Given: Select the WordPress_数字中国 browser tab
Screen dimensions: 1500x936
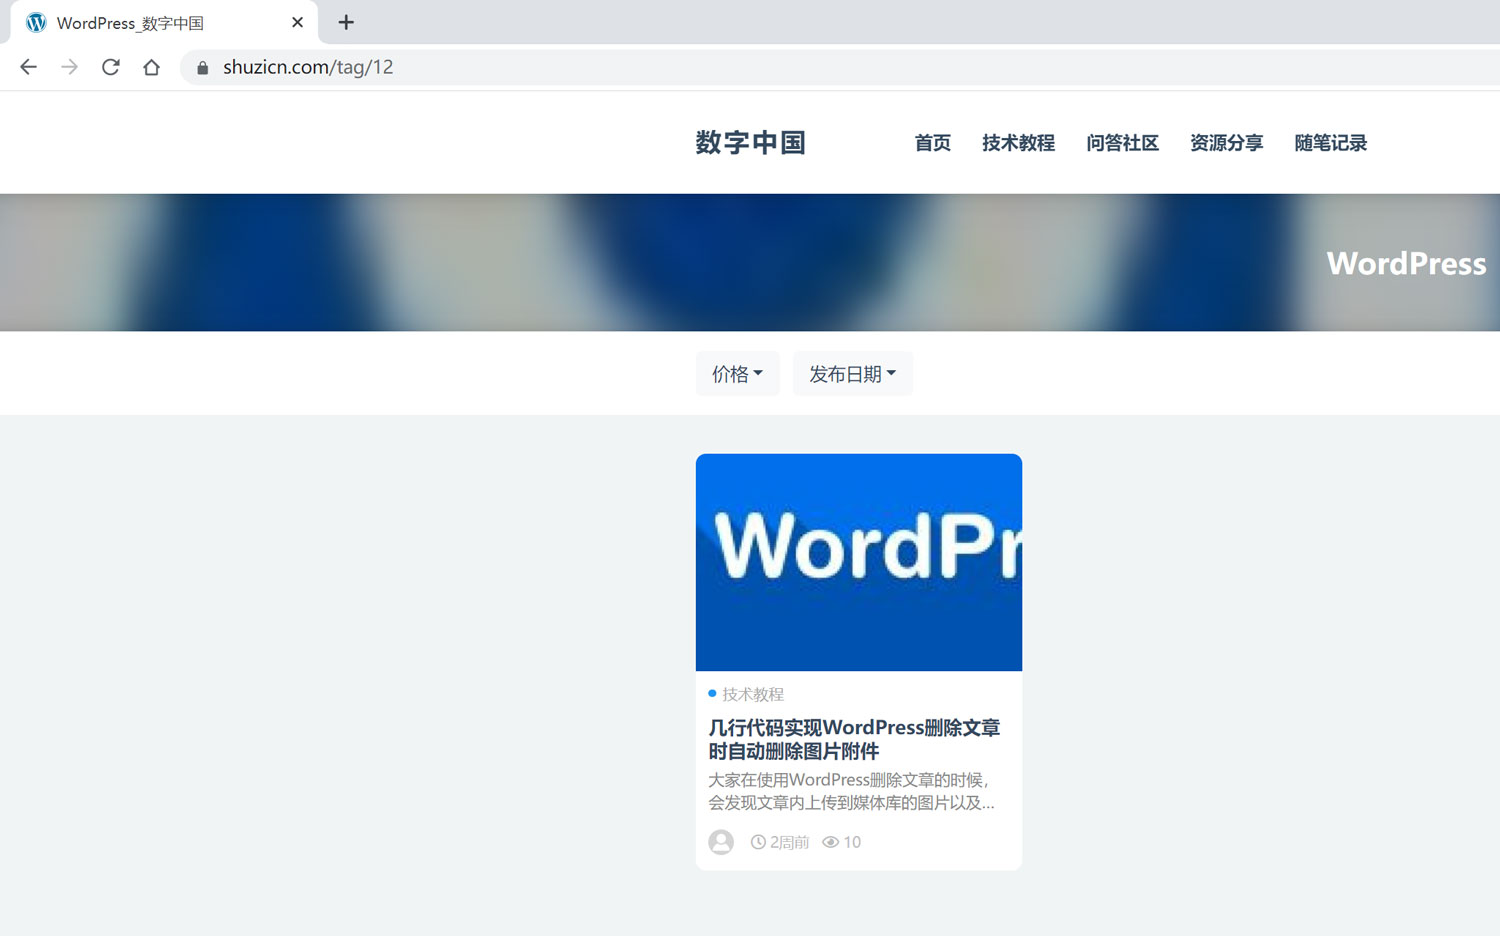Looking at the screenshot, I should click(x=164, y=22).
